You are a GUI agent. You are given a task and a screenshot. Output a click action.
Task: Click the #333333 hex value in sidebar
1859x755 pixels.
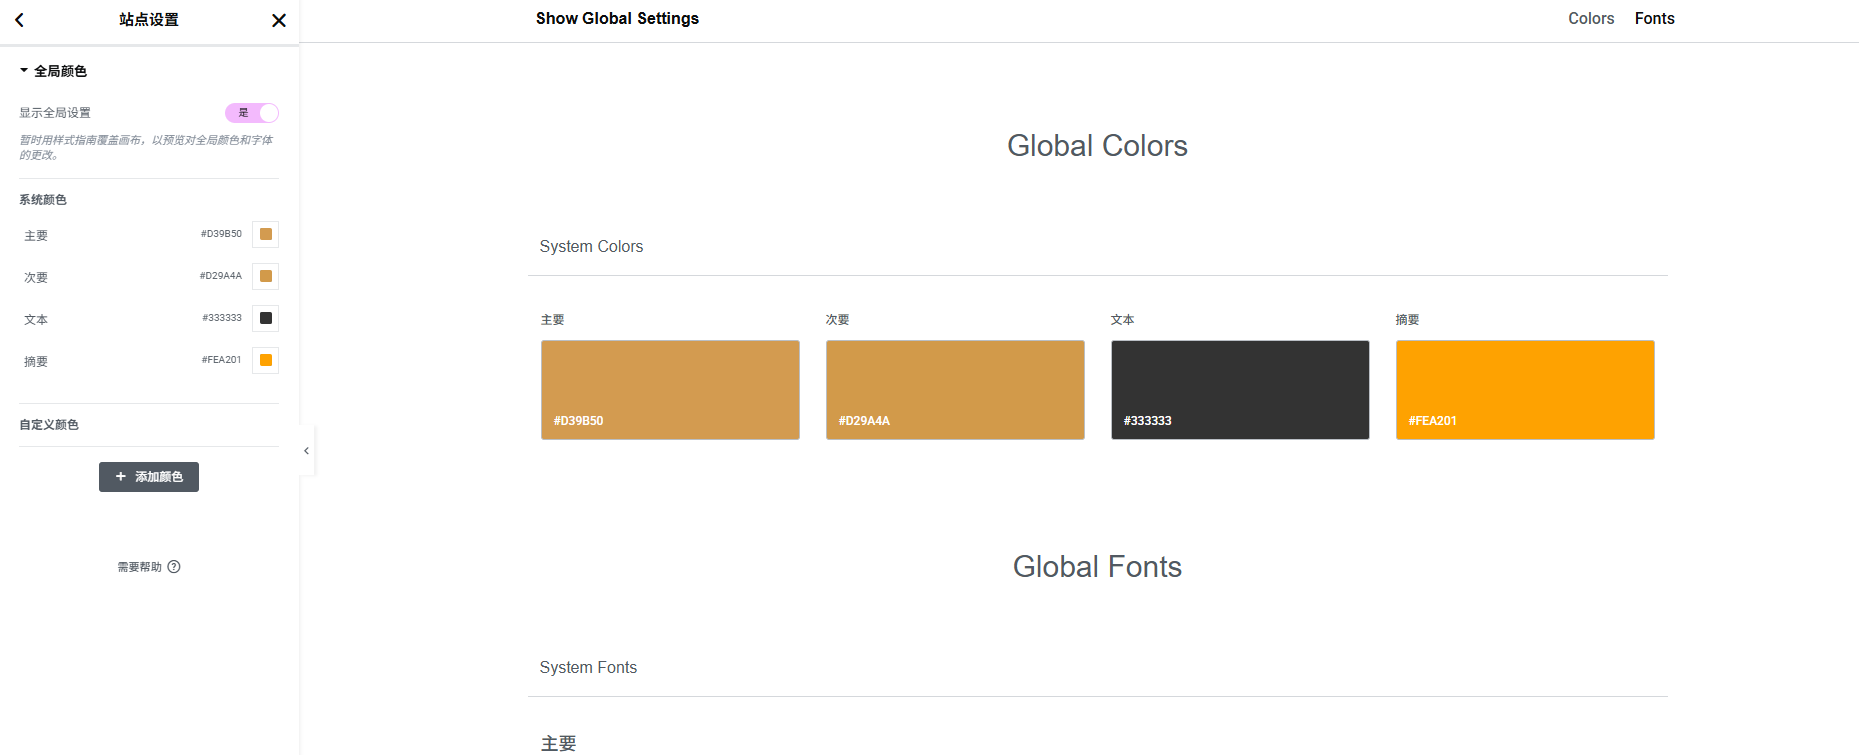click(x=222, y=318)
